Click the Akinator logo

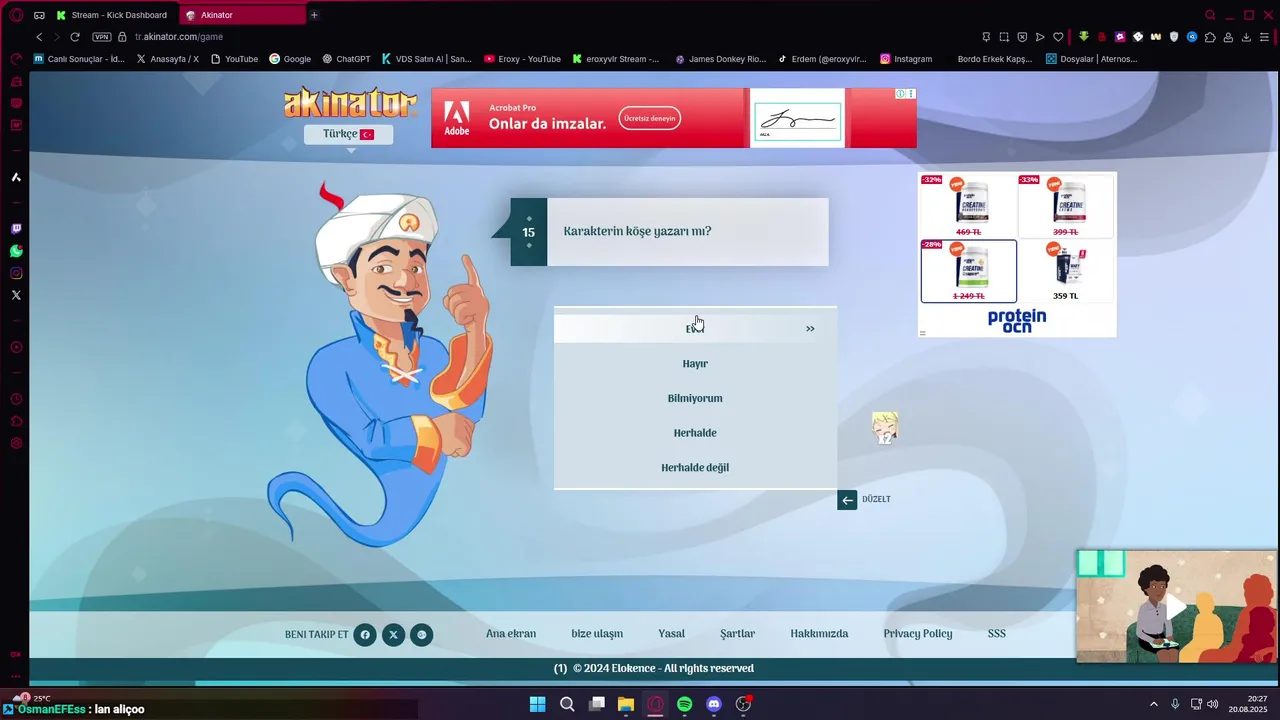(x=350, y=103)
